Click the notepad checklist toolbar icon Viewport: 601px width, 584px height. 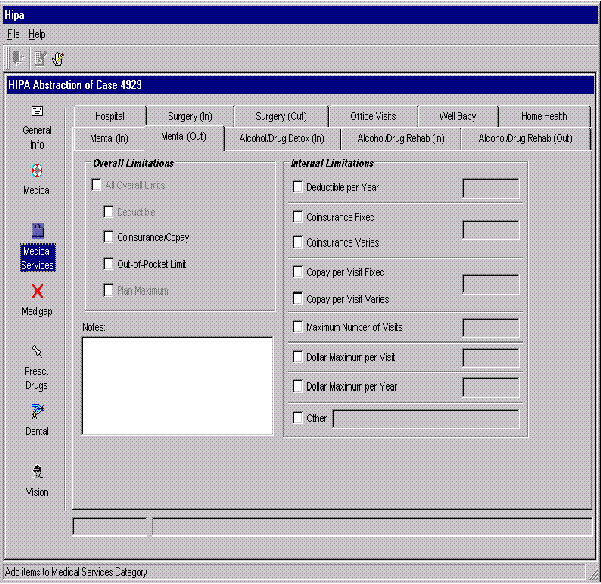point(39,58)
